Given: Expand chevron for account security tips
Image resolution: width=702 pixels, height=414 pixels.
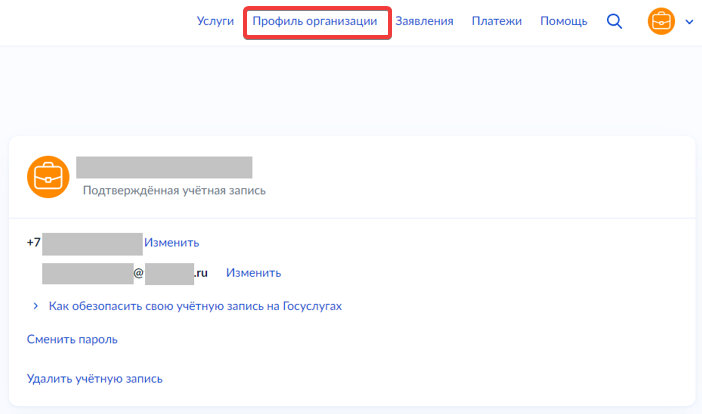Looking at the screenshot, I should [x=35, y=306].
